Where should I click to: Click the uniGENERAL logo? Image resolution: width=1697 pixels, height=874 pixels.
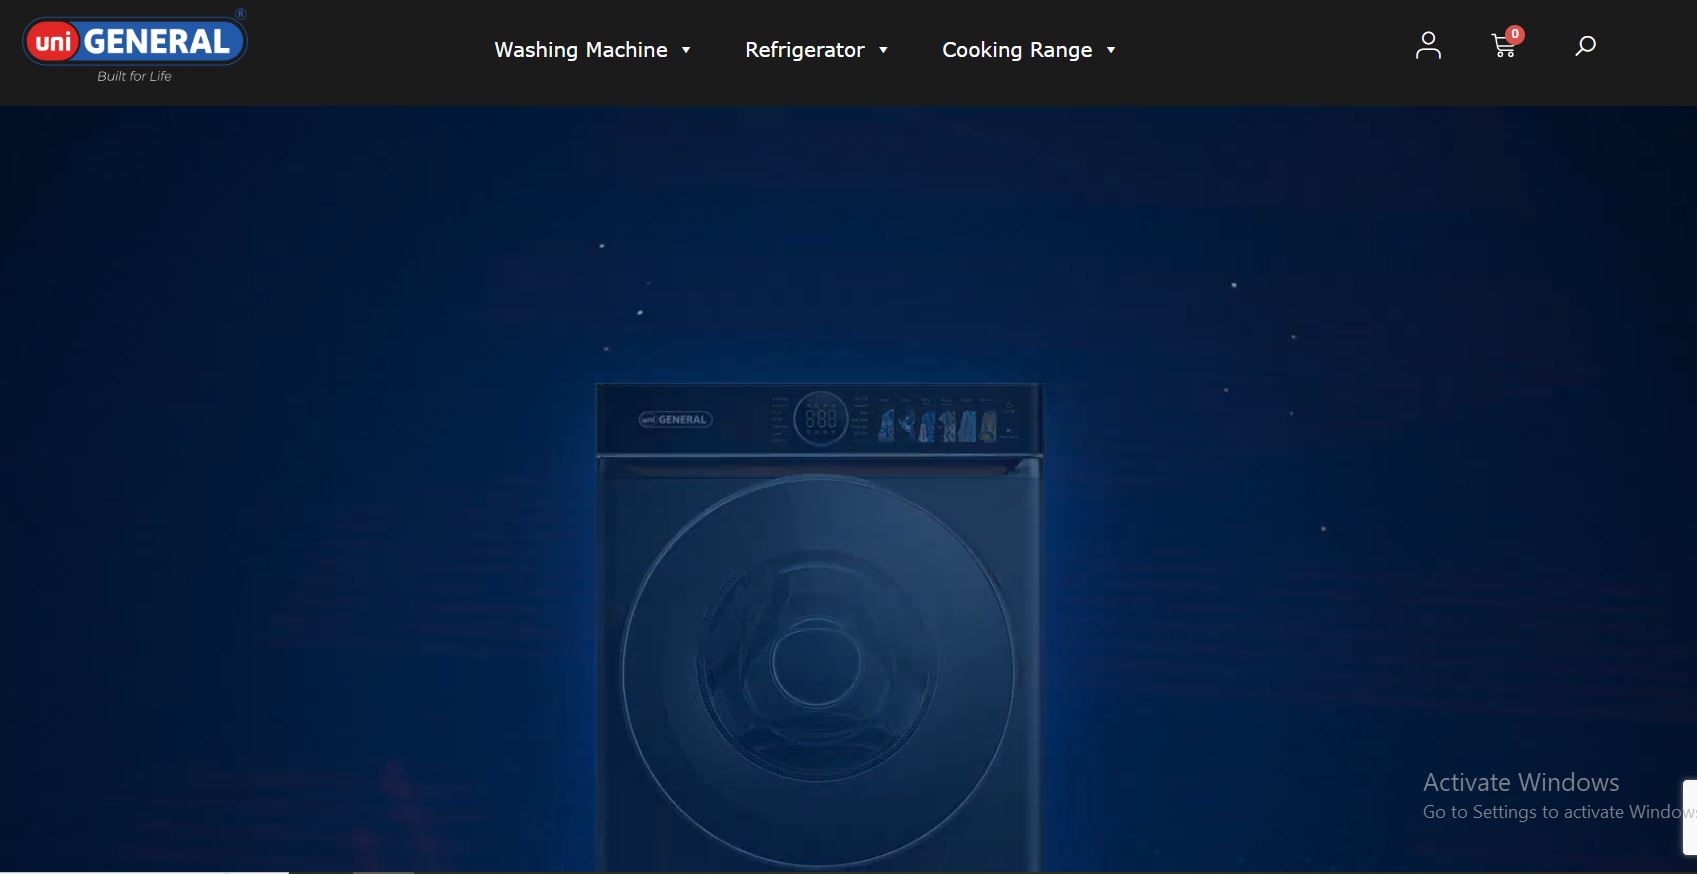tap(135, 46)
